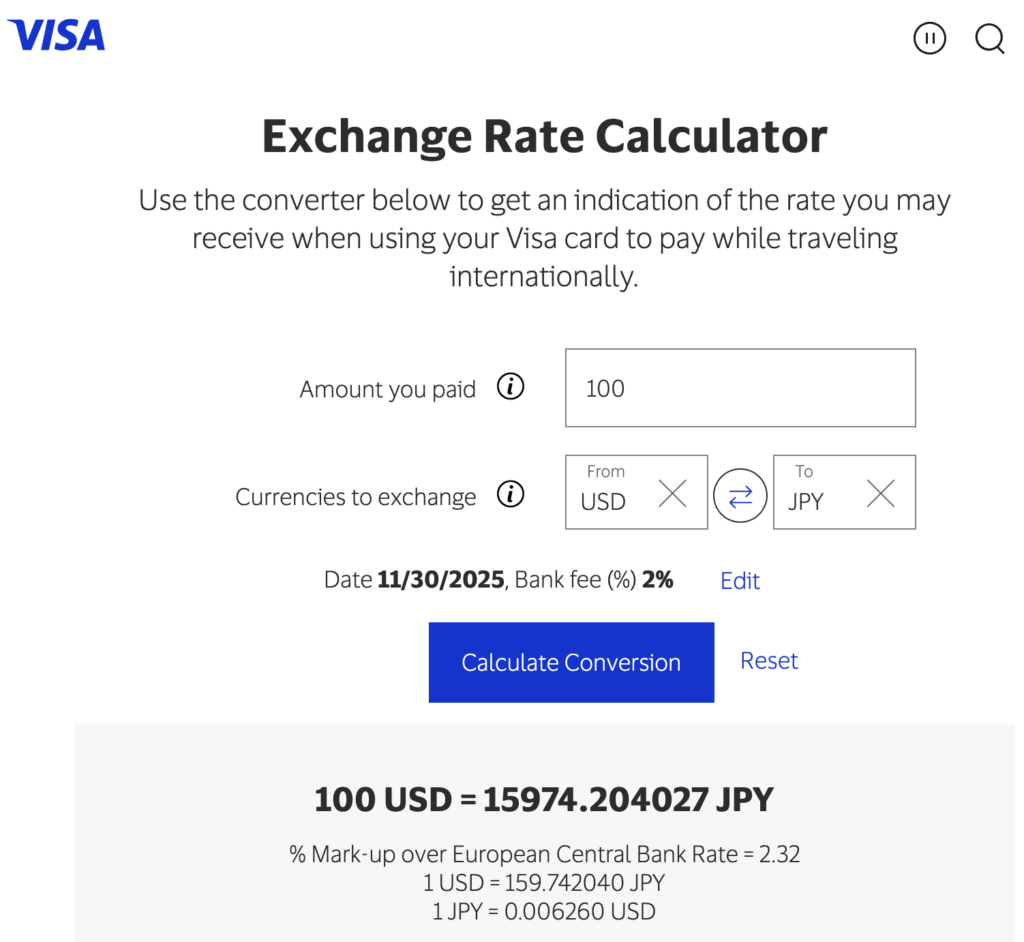Show info for Currencies to exchange

click(x=511, y=494)
